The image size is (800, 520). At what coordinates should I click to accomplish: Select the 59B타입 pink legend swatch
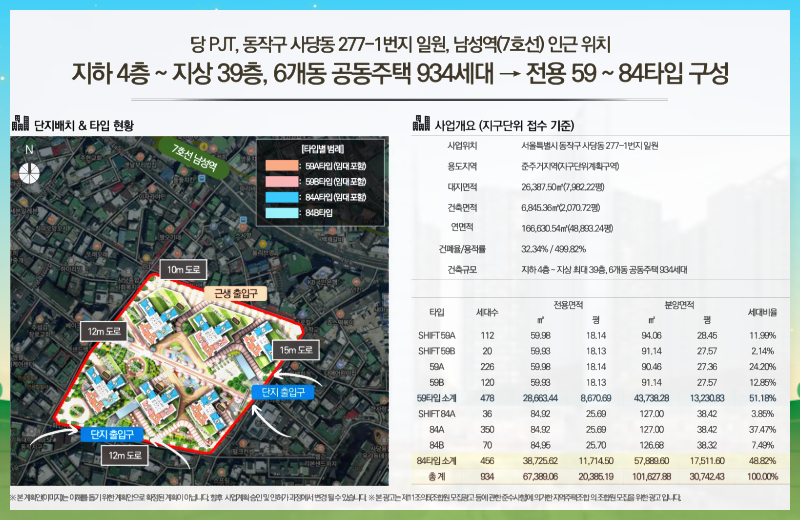pyautogui.click(x=282, y=182)
